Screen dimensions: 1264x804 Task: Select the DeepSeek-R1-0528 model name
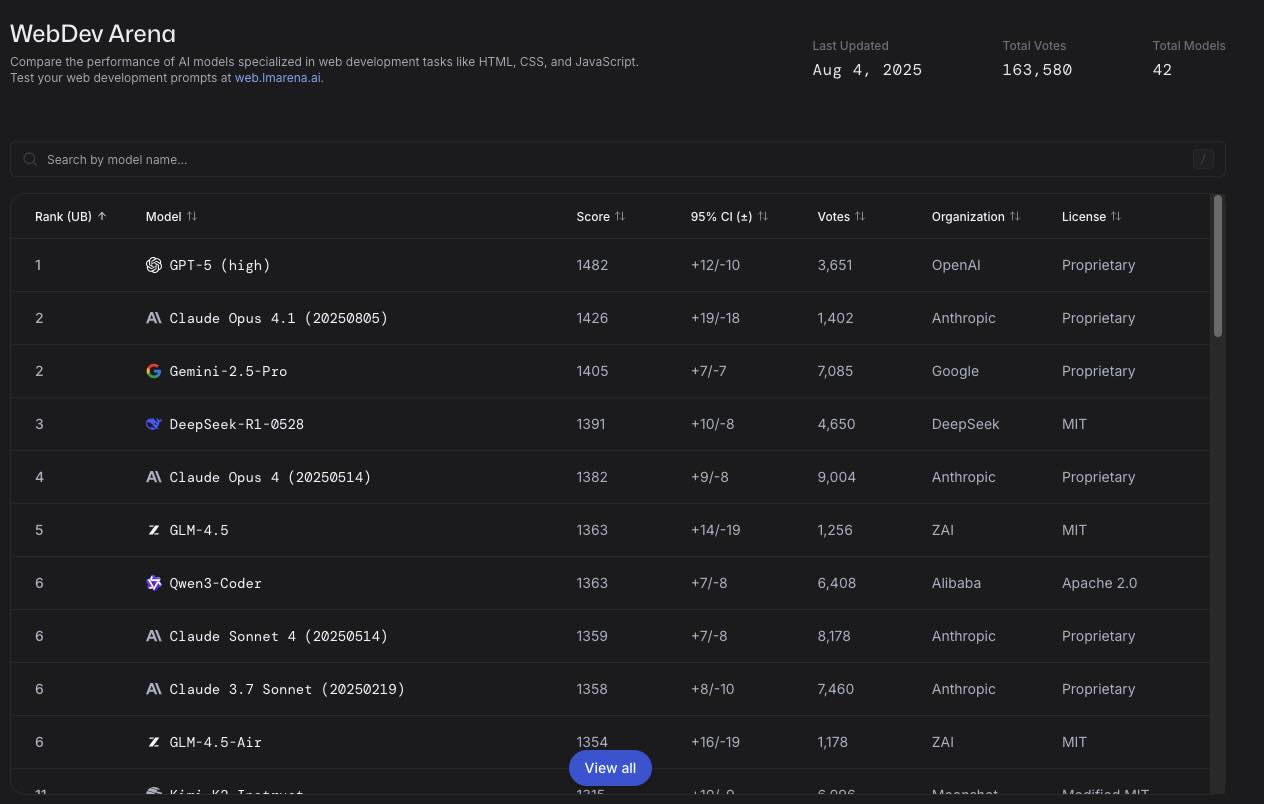click(x=237, y=424)
